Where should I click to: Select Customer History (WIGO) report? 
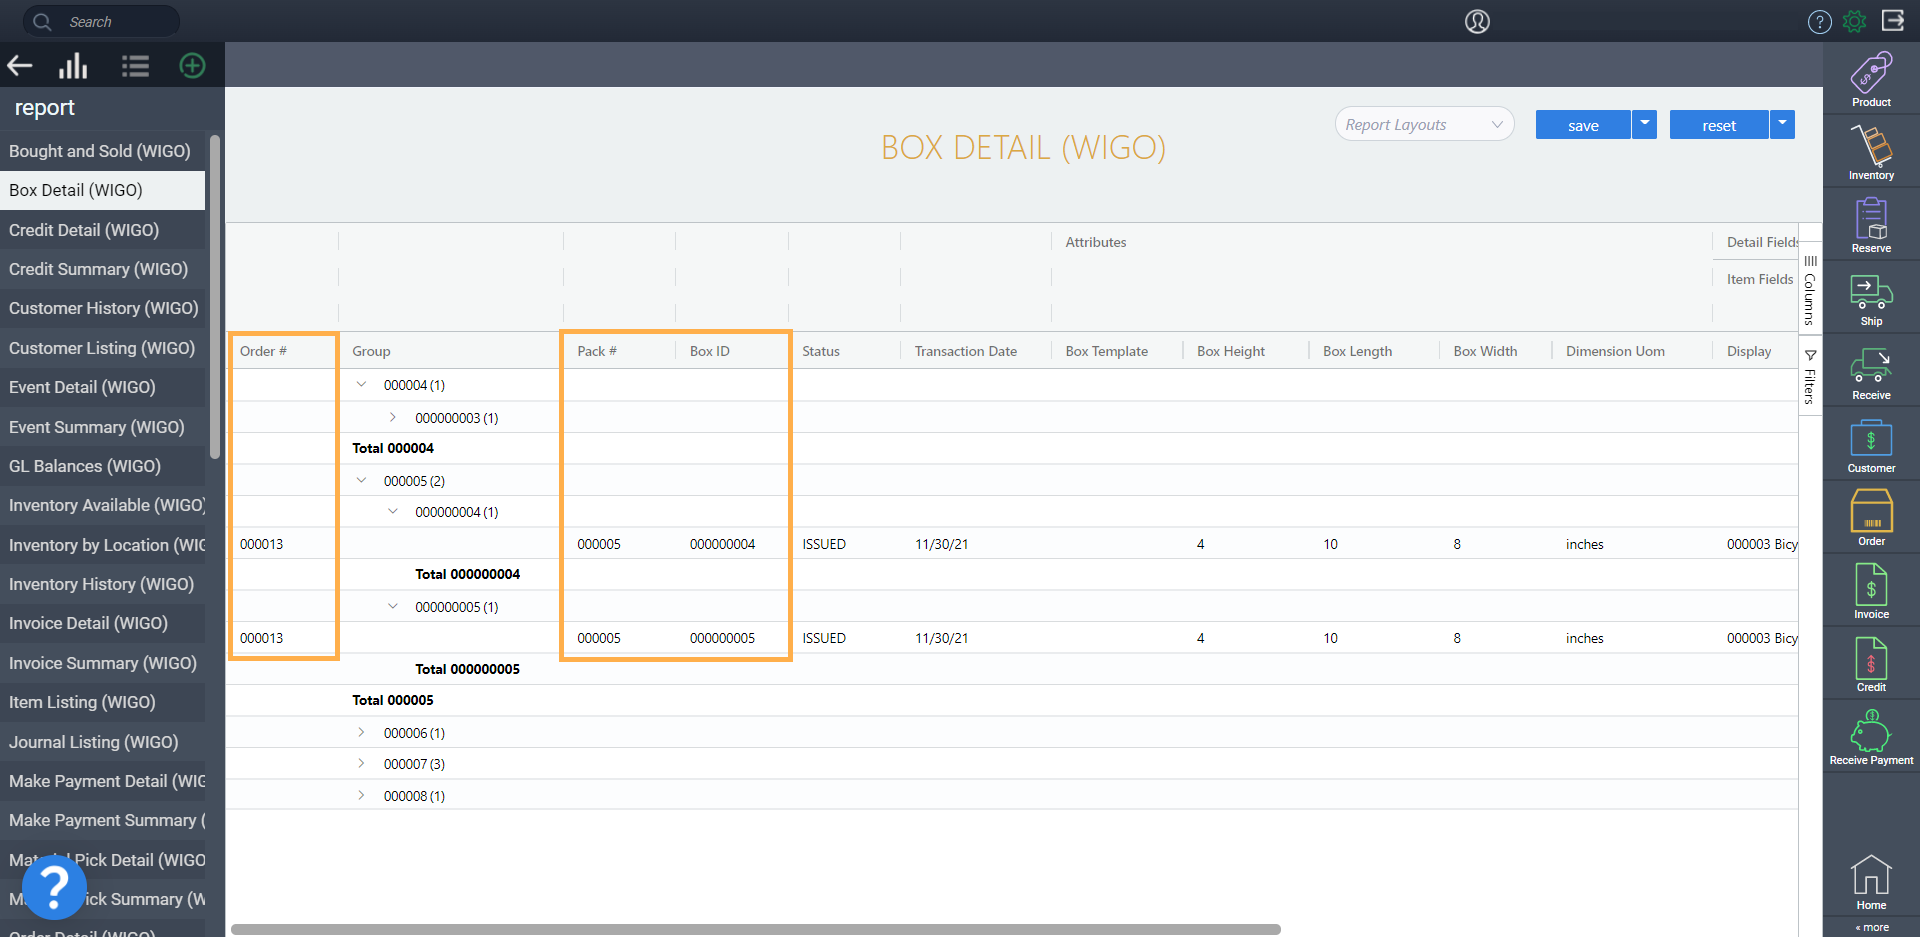click(102, 308)
